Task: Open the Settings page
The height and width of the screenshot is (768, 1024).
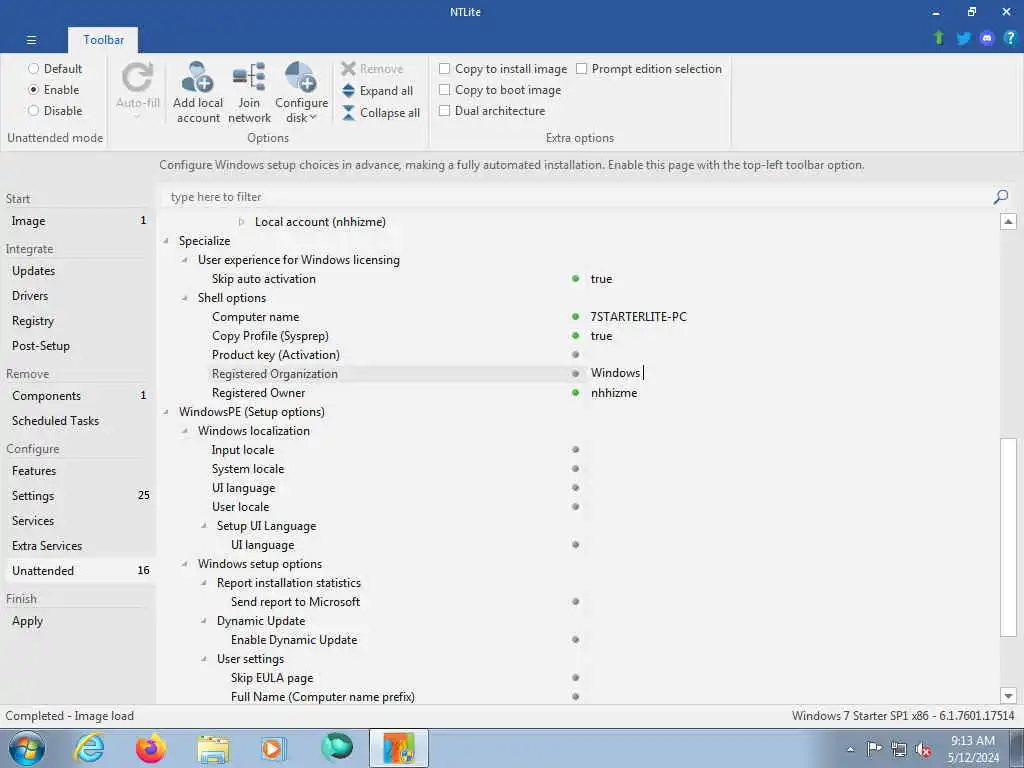Action: 78,496
